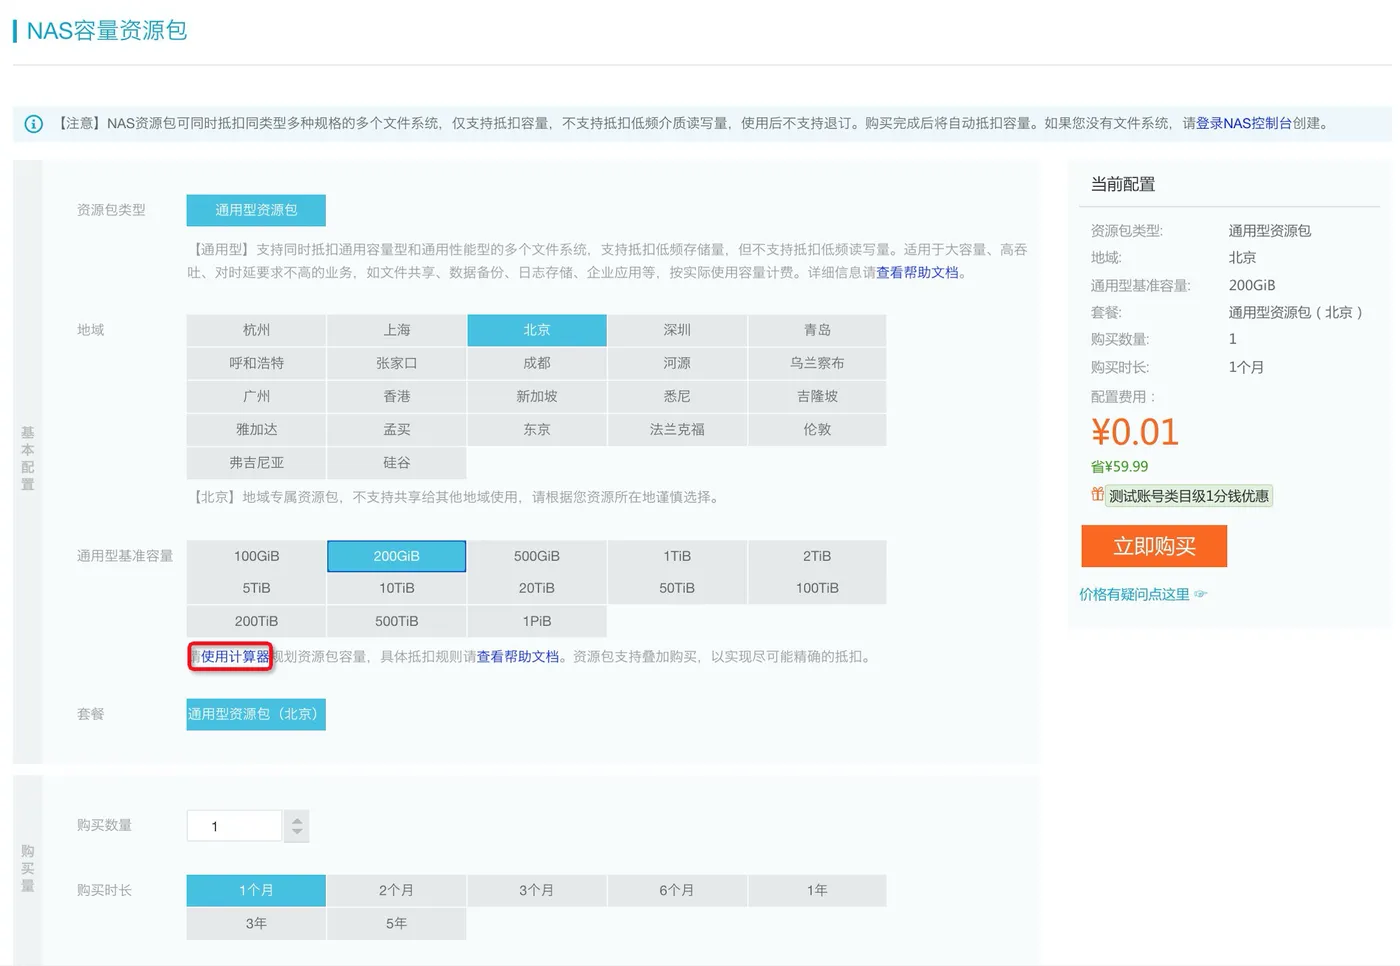1400x966 pixels.
Task: Open 查看帮助文档 link in capacity note
Action: (518, 657)
